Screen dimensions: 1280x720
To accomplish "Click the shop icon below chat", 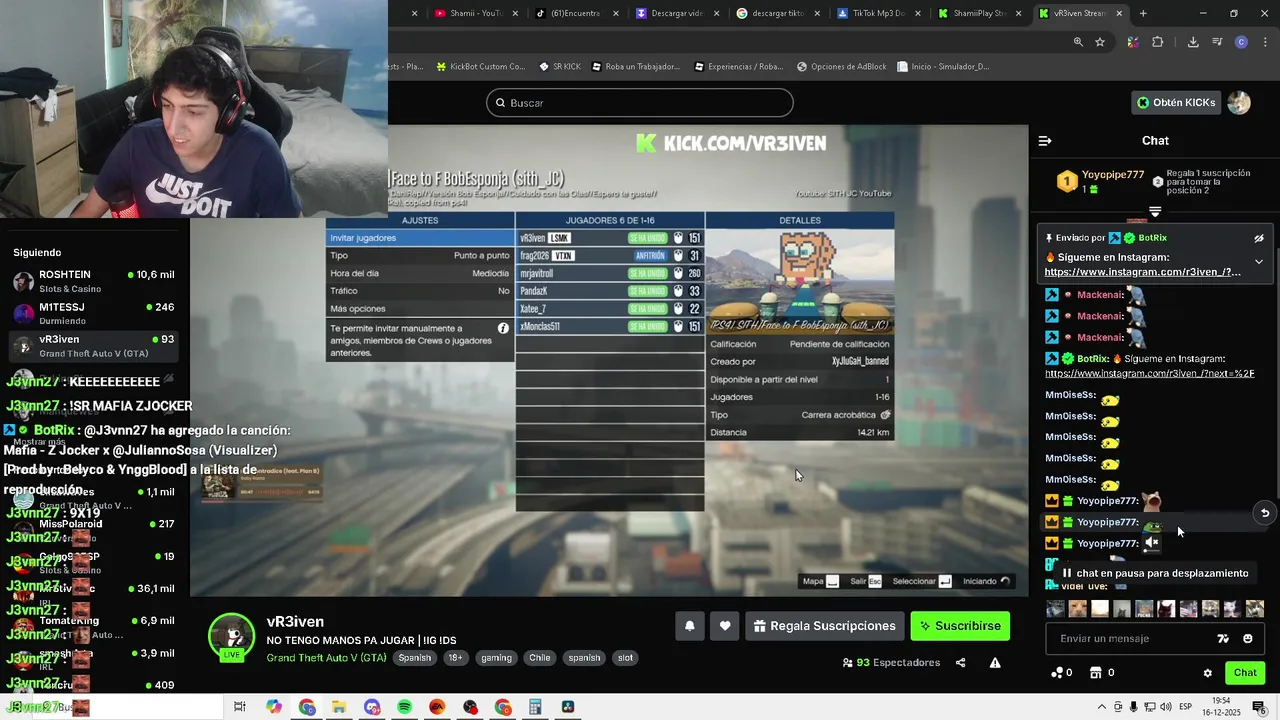I will (x=1095, y=673).
